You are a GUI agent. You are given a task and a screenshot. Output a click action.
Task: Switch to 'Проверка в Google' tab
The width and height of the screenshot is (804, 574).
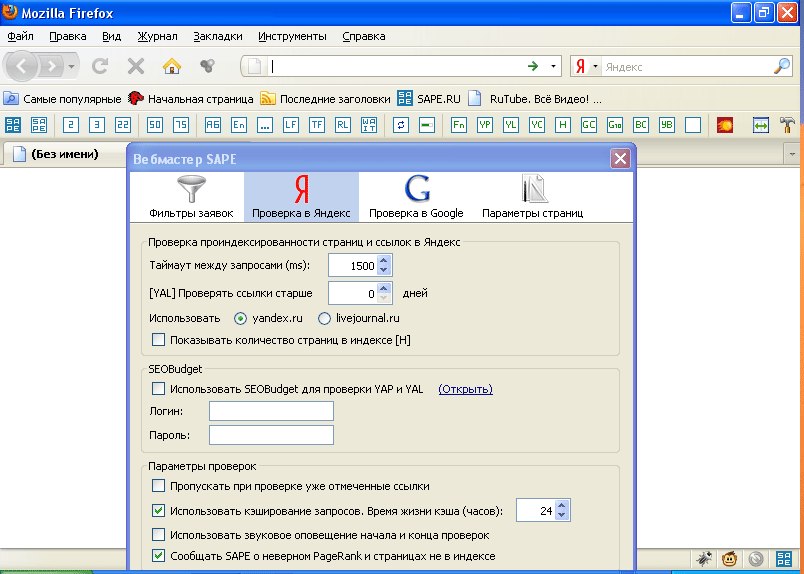[416, 197]
